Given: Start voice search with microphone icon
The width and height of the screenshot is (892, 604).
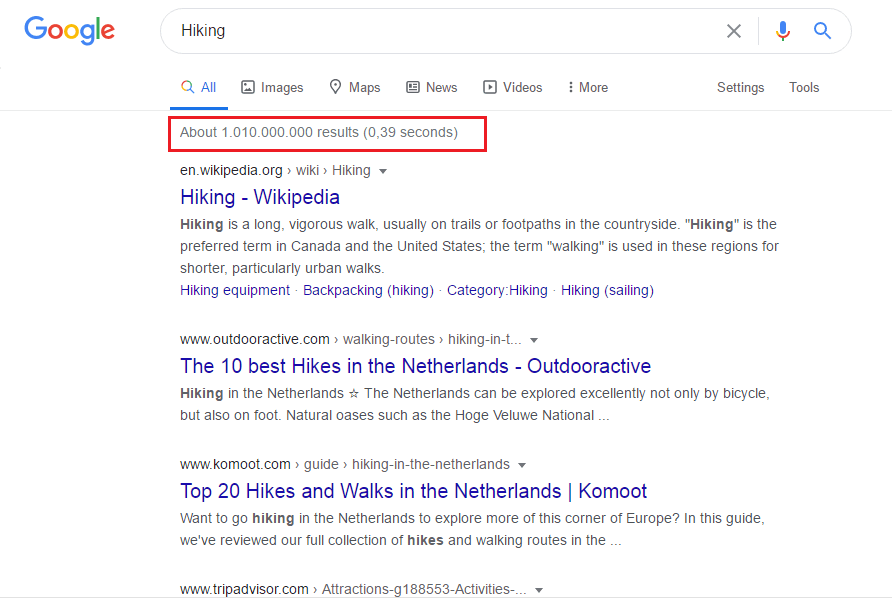Looking at the screenshot, I should pyautogui.click(x=783, y=31).
